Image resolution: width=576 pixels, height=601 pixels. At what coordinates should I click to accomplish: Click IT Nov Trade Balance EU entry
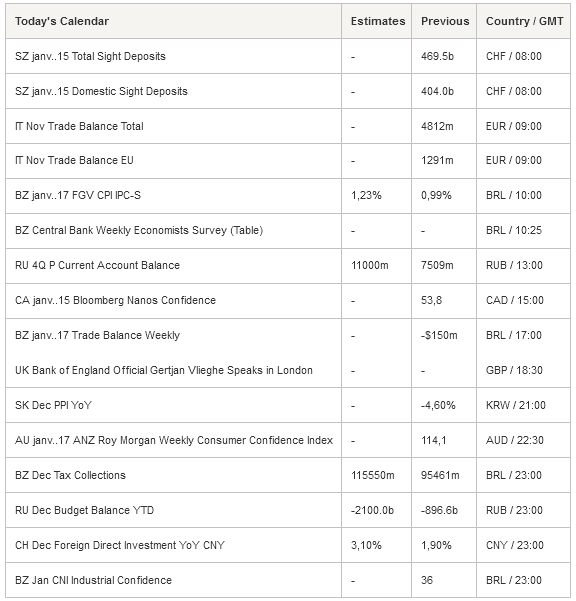tap(74, 160)
